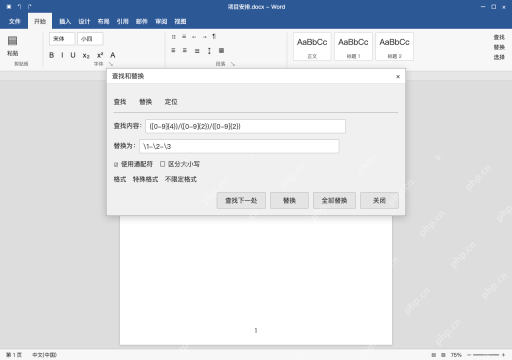
Task: Close the 查找和替换 dialog with X
Action: tap(398, 77)
